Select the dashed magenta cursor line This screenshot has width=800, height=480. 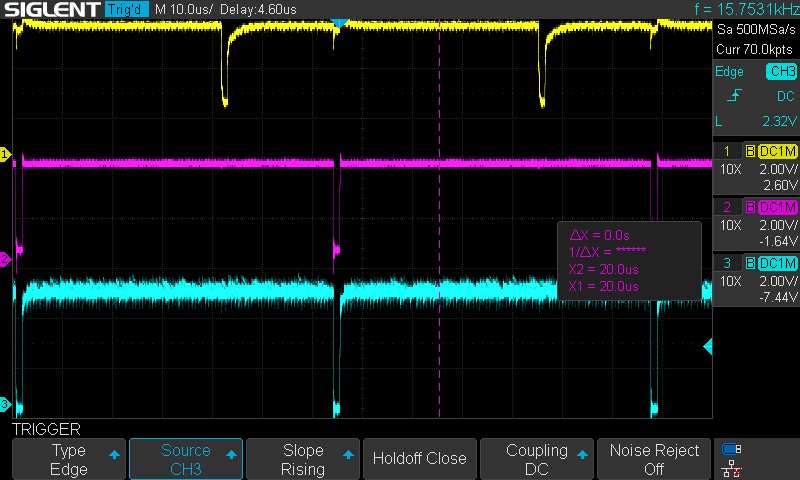pyautogui.click(x=440, y=200)
